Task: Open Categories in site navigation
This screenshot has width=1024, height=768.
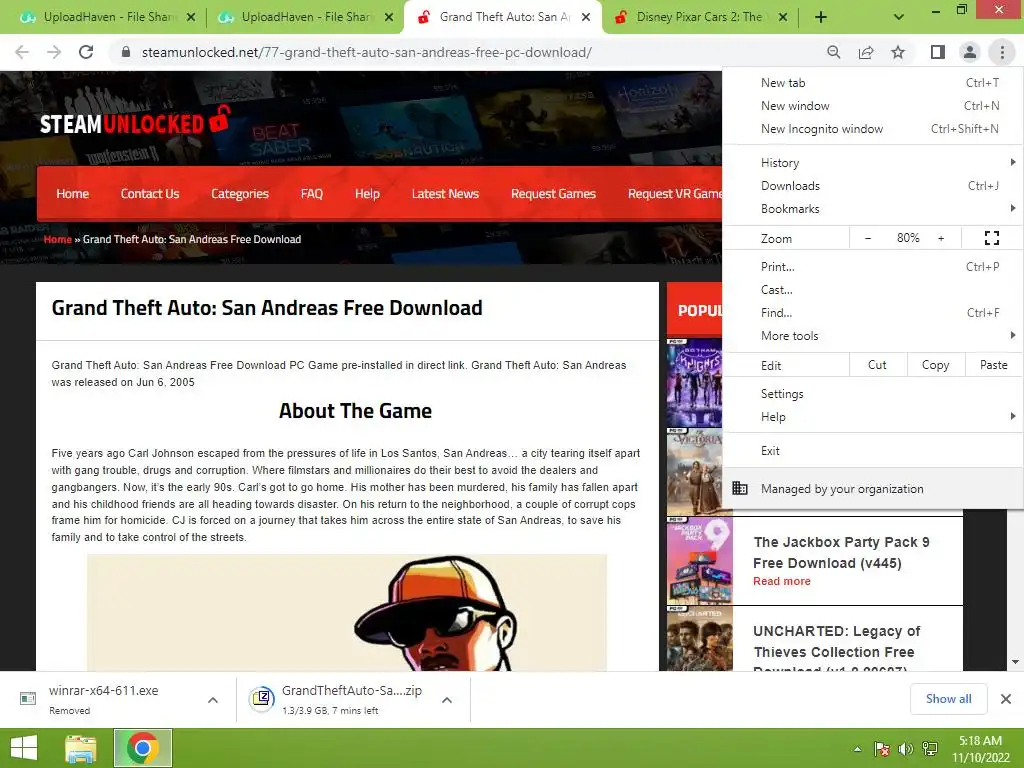Action: (x=240, y=193)
